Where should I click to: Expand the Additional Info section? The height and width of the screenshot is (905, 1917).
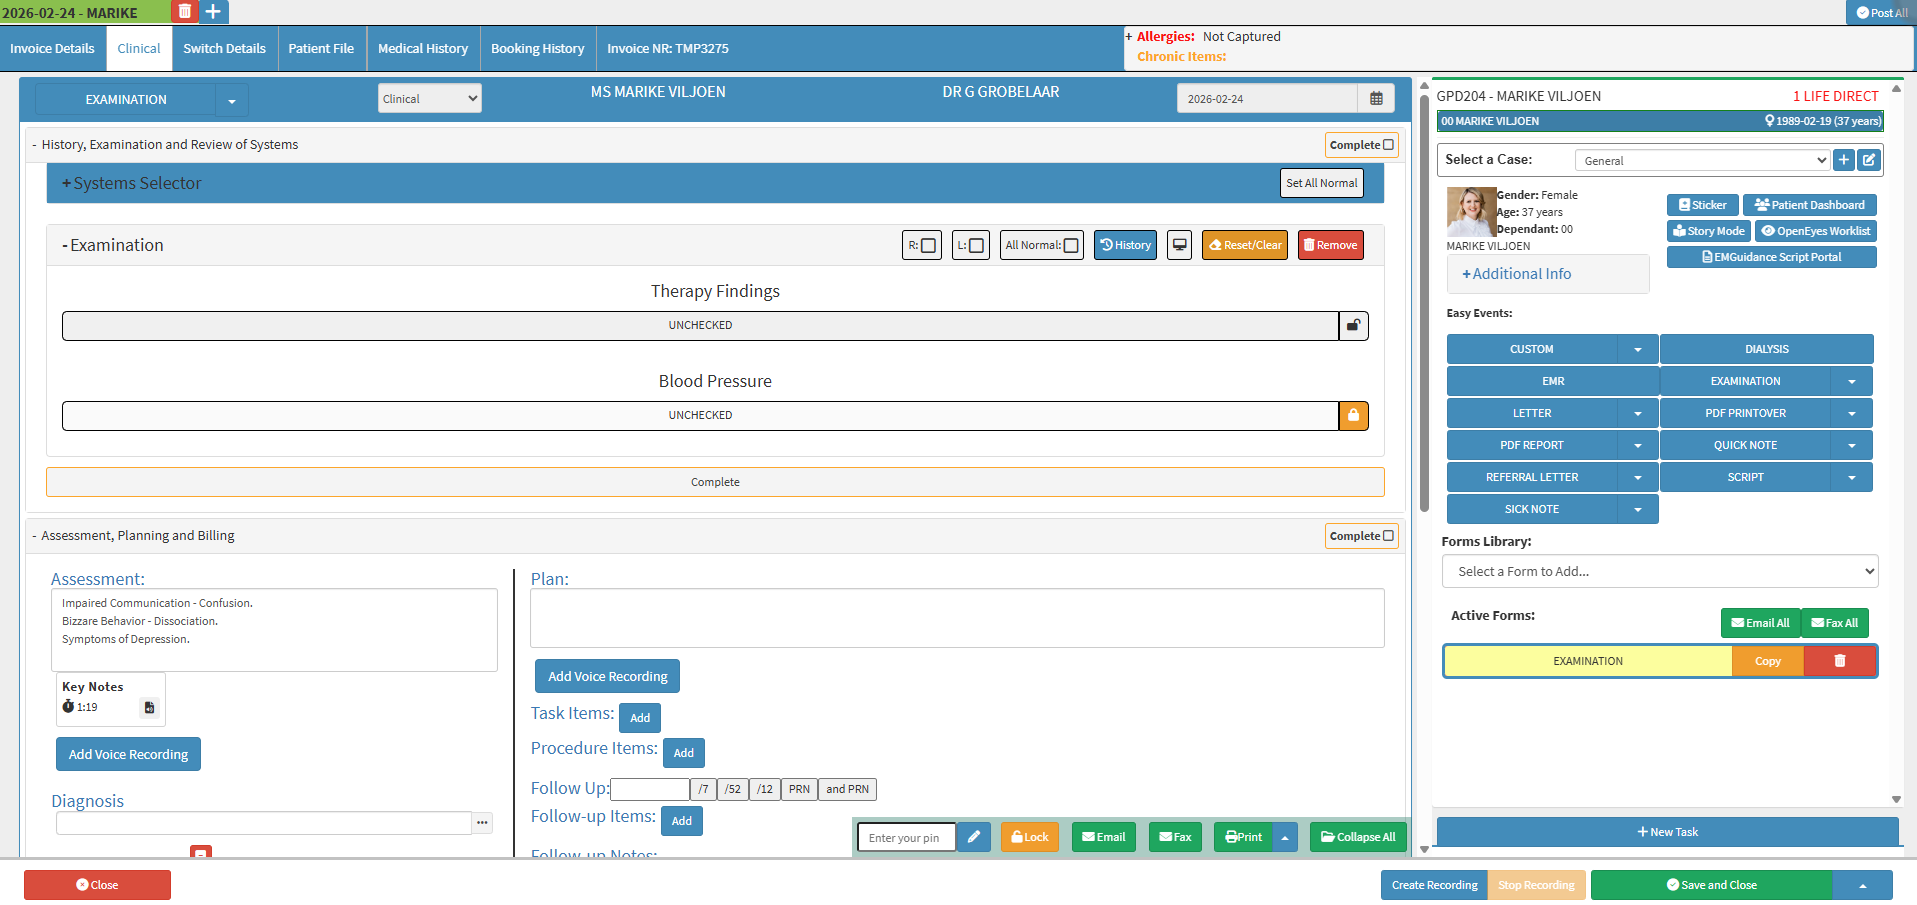pos(1517,274)
